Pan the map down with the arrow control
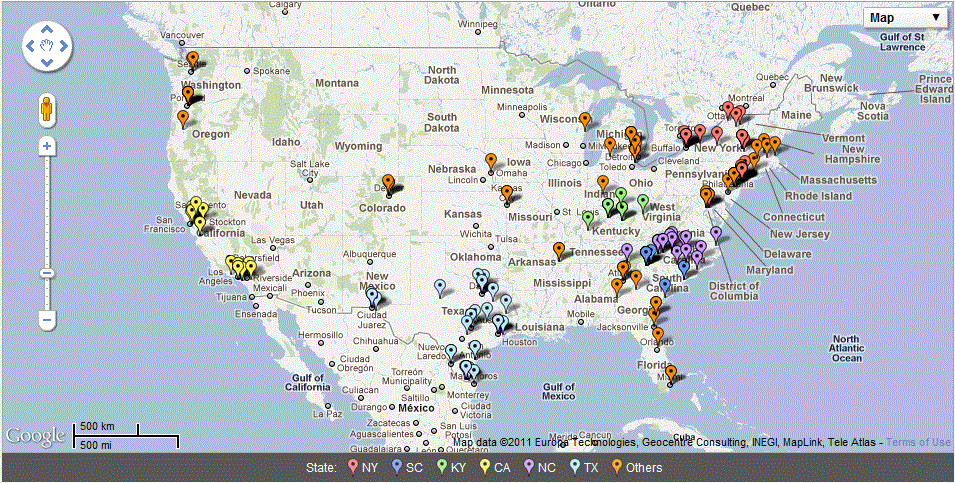Image resolution: width=955 pixels, height=483 pixels. click(x=47, y=62)
